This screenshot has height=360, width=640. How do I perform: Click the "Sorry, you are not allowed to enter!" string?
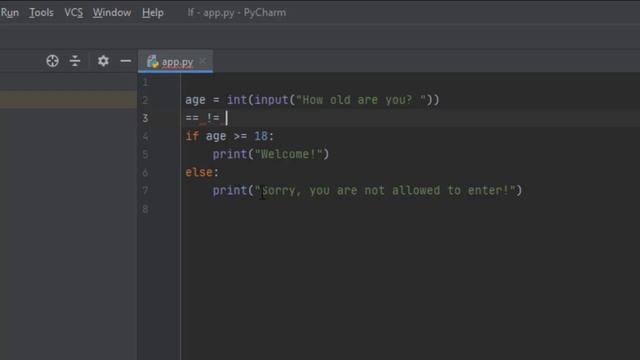pyautogui.click(x=385, y=191)
